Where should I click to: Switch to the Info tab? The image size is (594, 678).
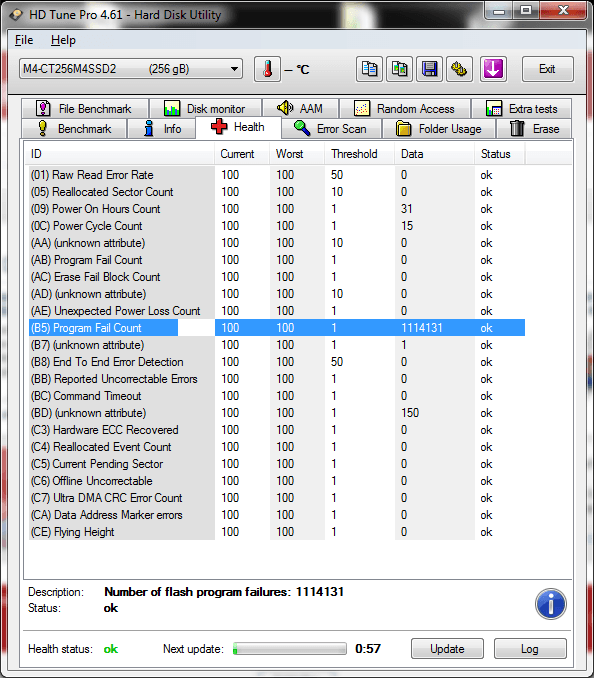[161, 128]
